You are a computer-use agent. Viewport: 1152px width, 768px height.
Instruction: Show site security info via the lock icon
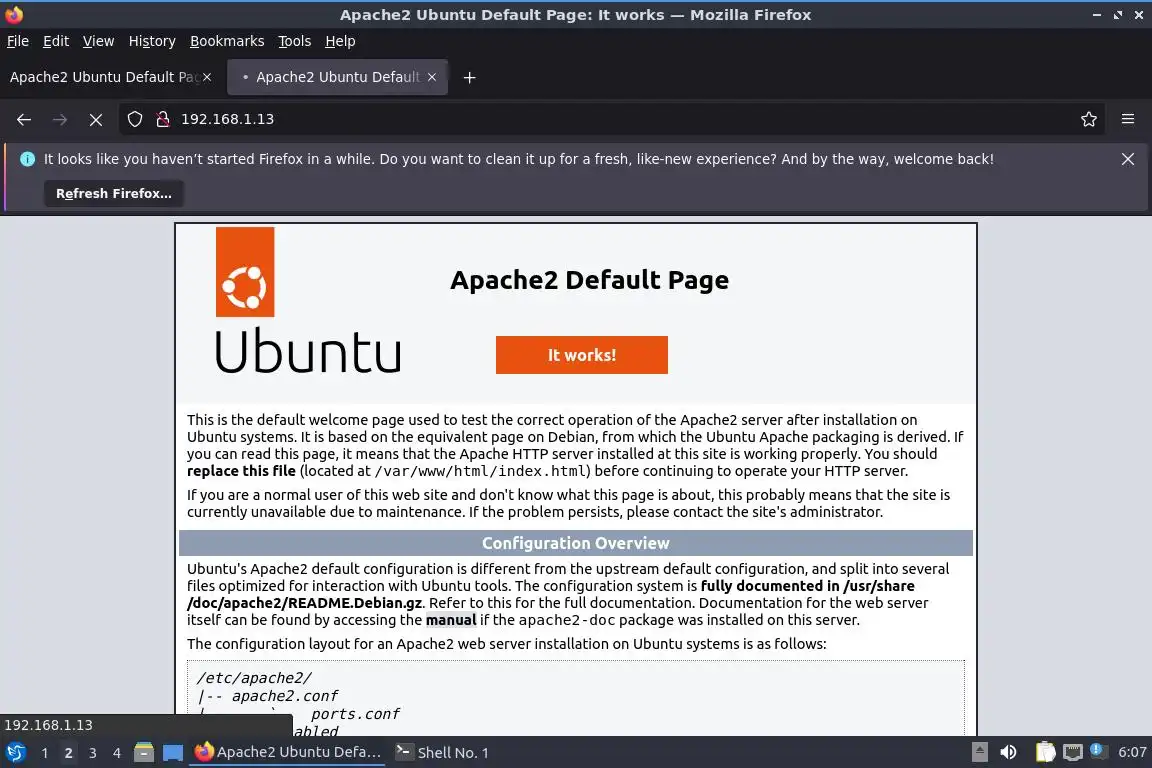(x=163, y=119)
